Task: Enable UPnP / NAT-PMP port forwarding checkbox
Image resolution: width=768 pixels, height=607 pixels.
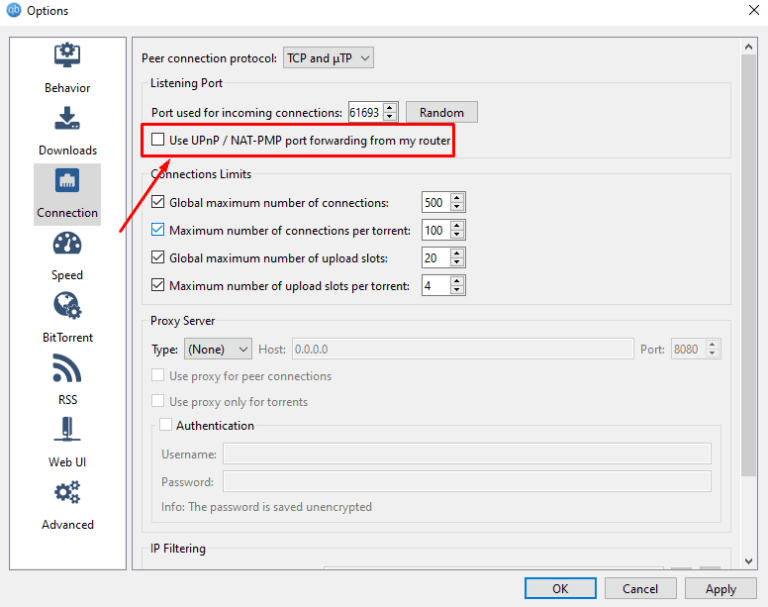Action: coord(158,140)
